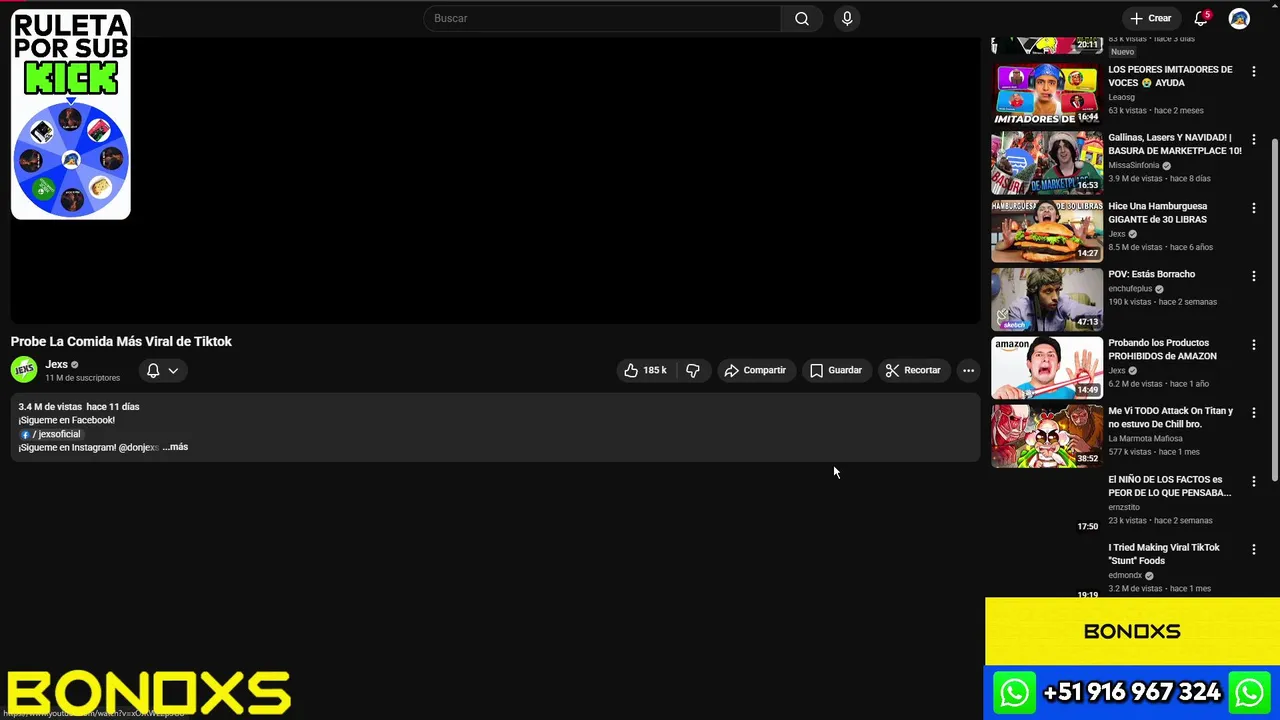Open options for I Tried Making Viral TikTok

tap(1253, 549)
